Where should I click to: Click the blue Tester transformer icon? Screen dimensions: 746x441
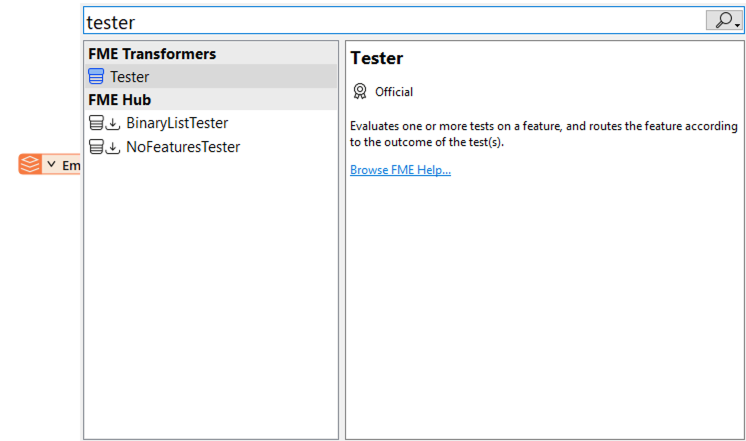pyautogui.click(x=96, y=77)
